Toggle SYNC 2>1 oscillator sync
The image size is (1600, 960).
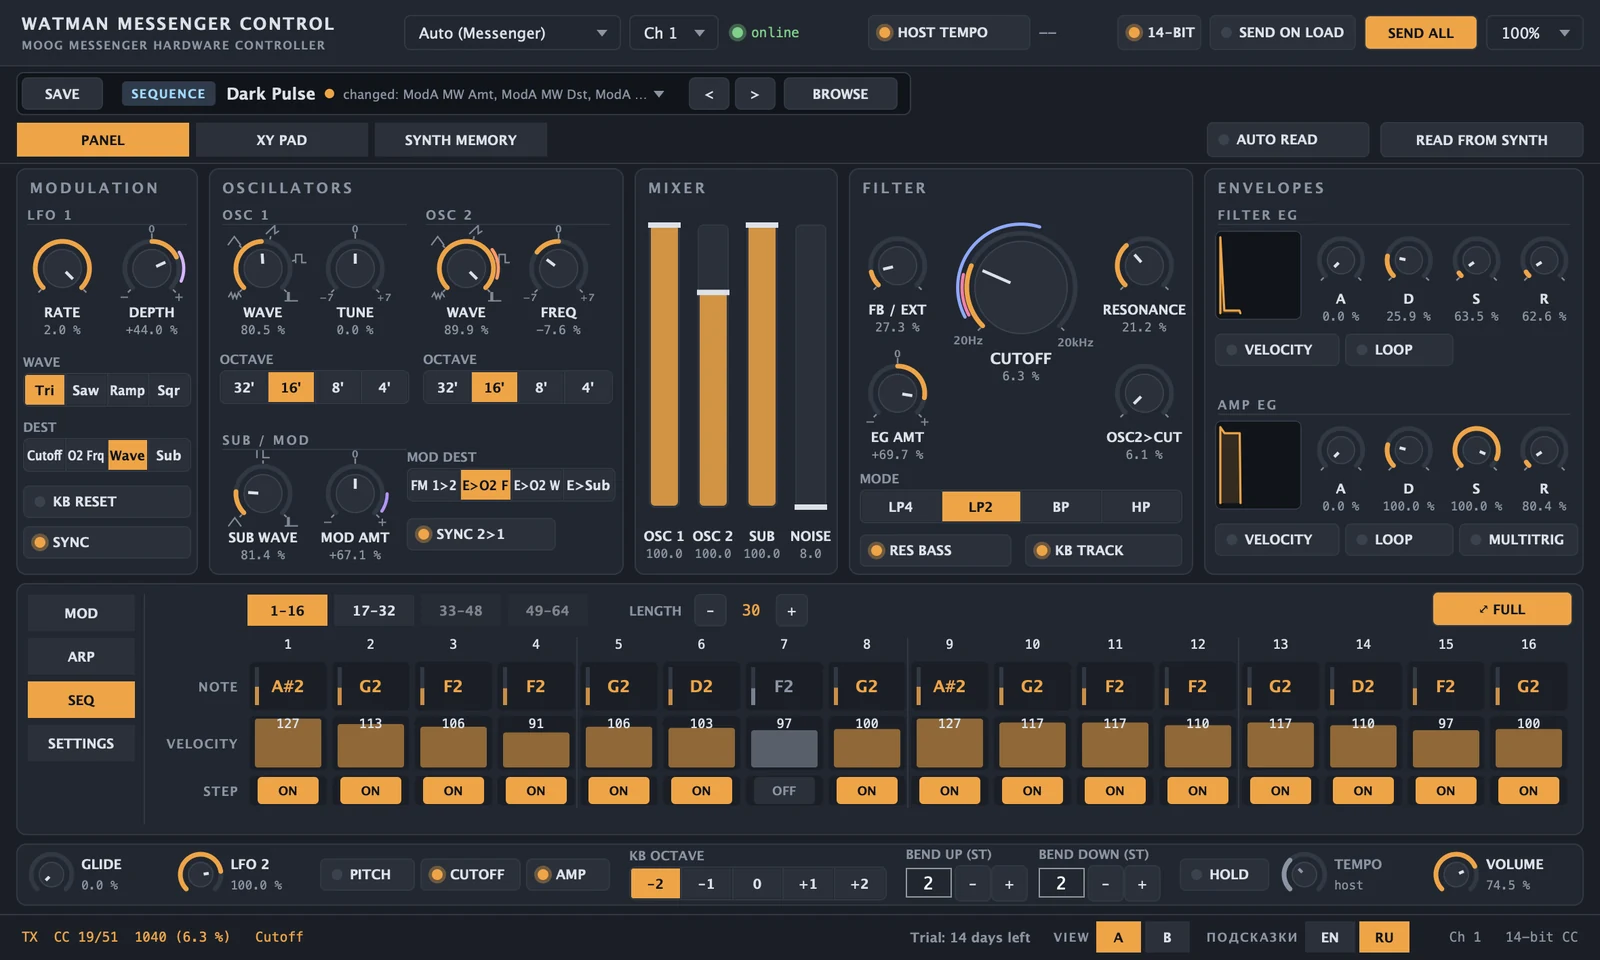pyautogui.click(x=480, y=534)
